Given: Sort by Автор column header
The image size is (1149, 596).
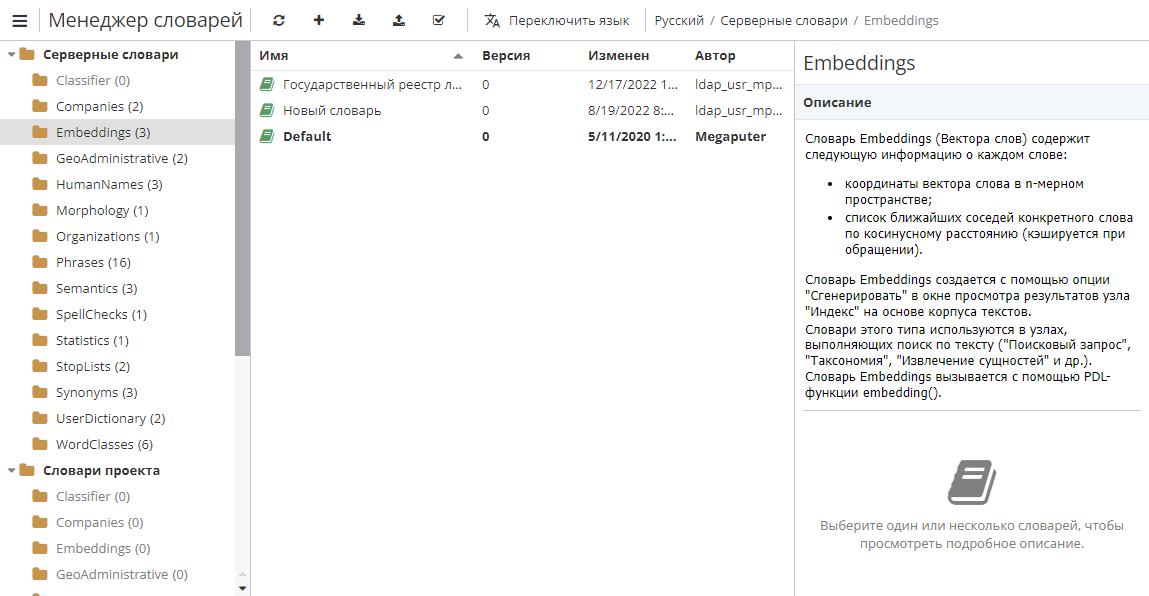Looking at the screenshot, I should click(715, 56).
